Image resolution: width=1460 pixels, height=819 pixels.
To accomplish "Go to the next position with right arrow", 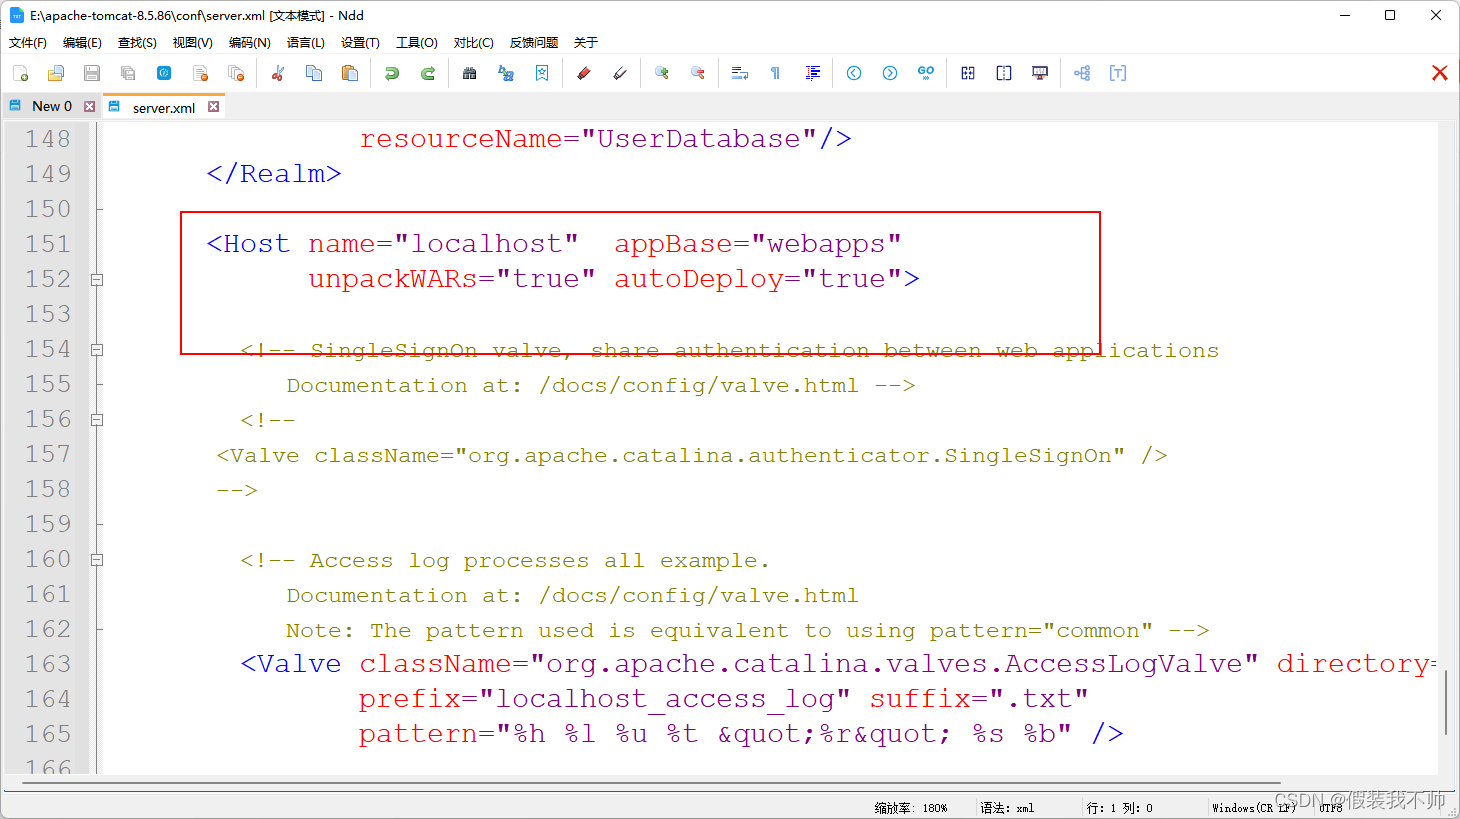I will [x=890, y=73].
